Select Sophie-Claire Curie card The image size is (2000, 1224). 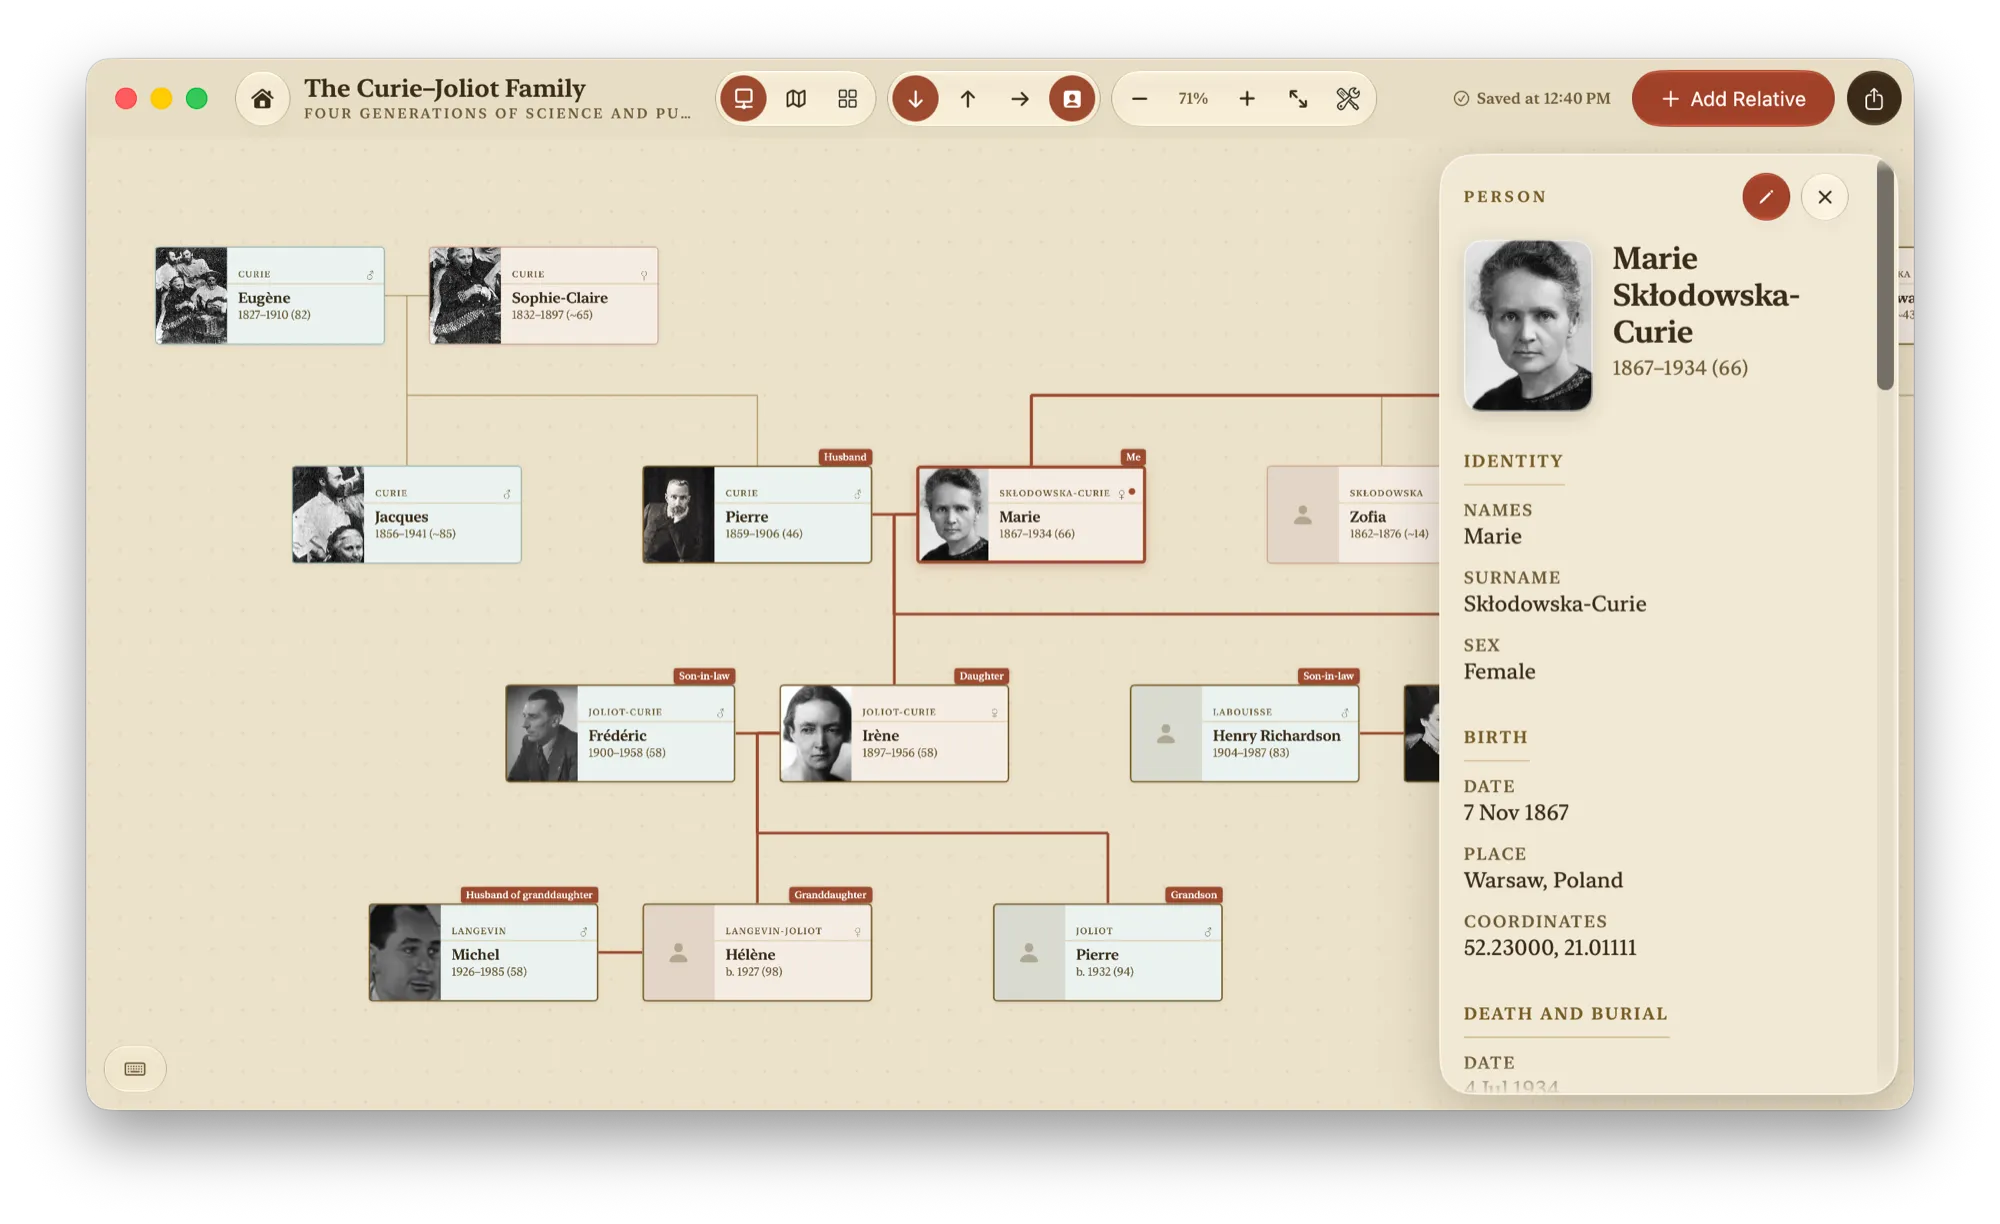click(544, 295)
